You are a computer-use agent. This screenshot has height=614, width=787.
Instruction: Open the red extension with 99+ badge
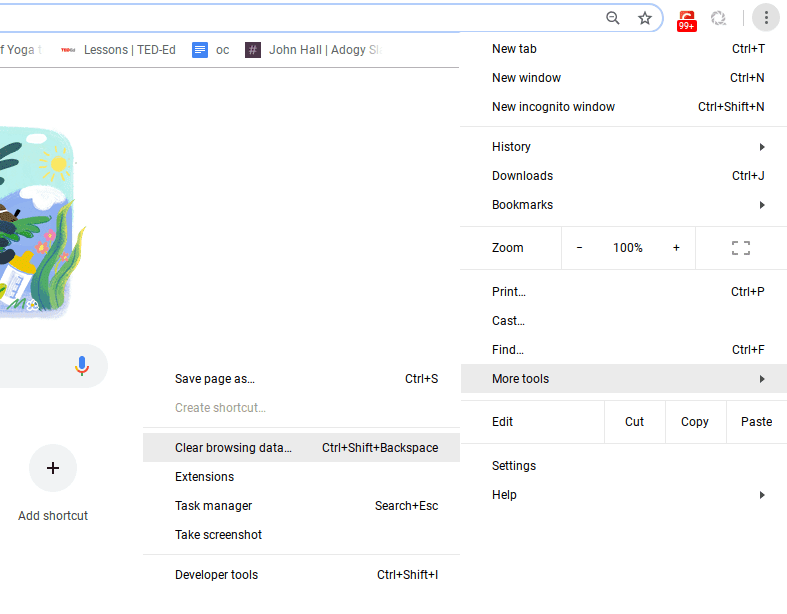[x=687, y=21]
